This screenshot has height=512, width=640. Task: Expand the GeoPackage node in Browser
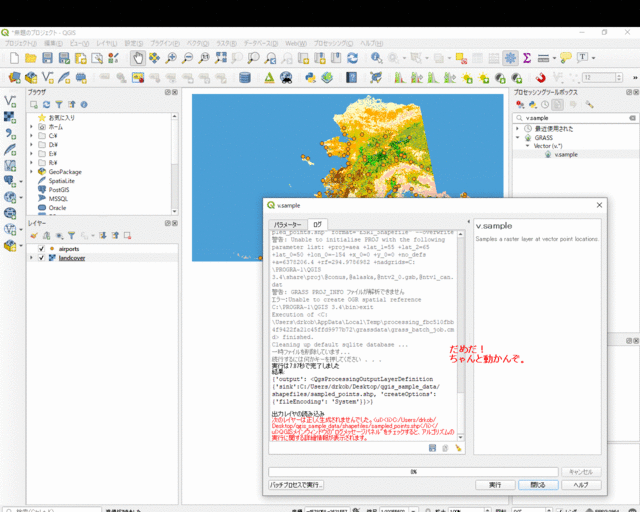31,172
